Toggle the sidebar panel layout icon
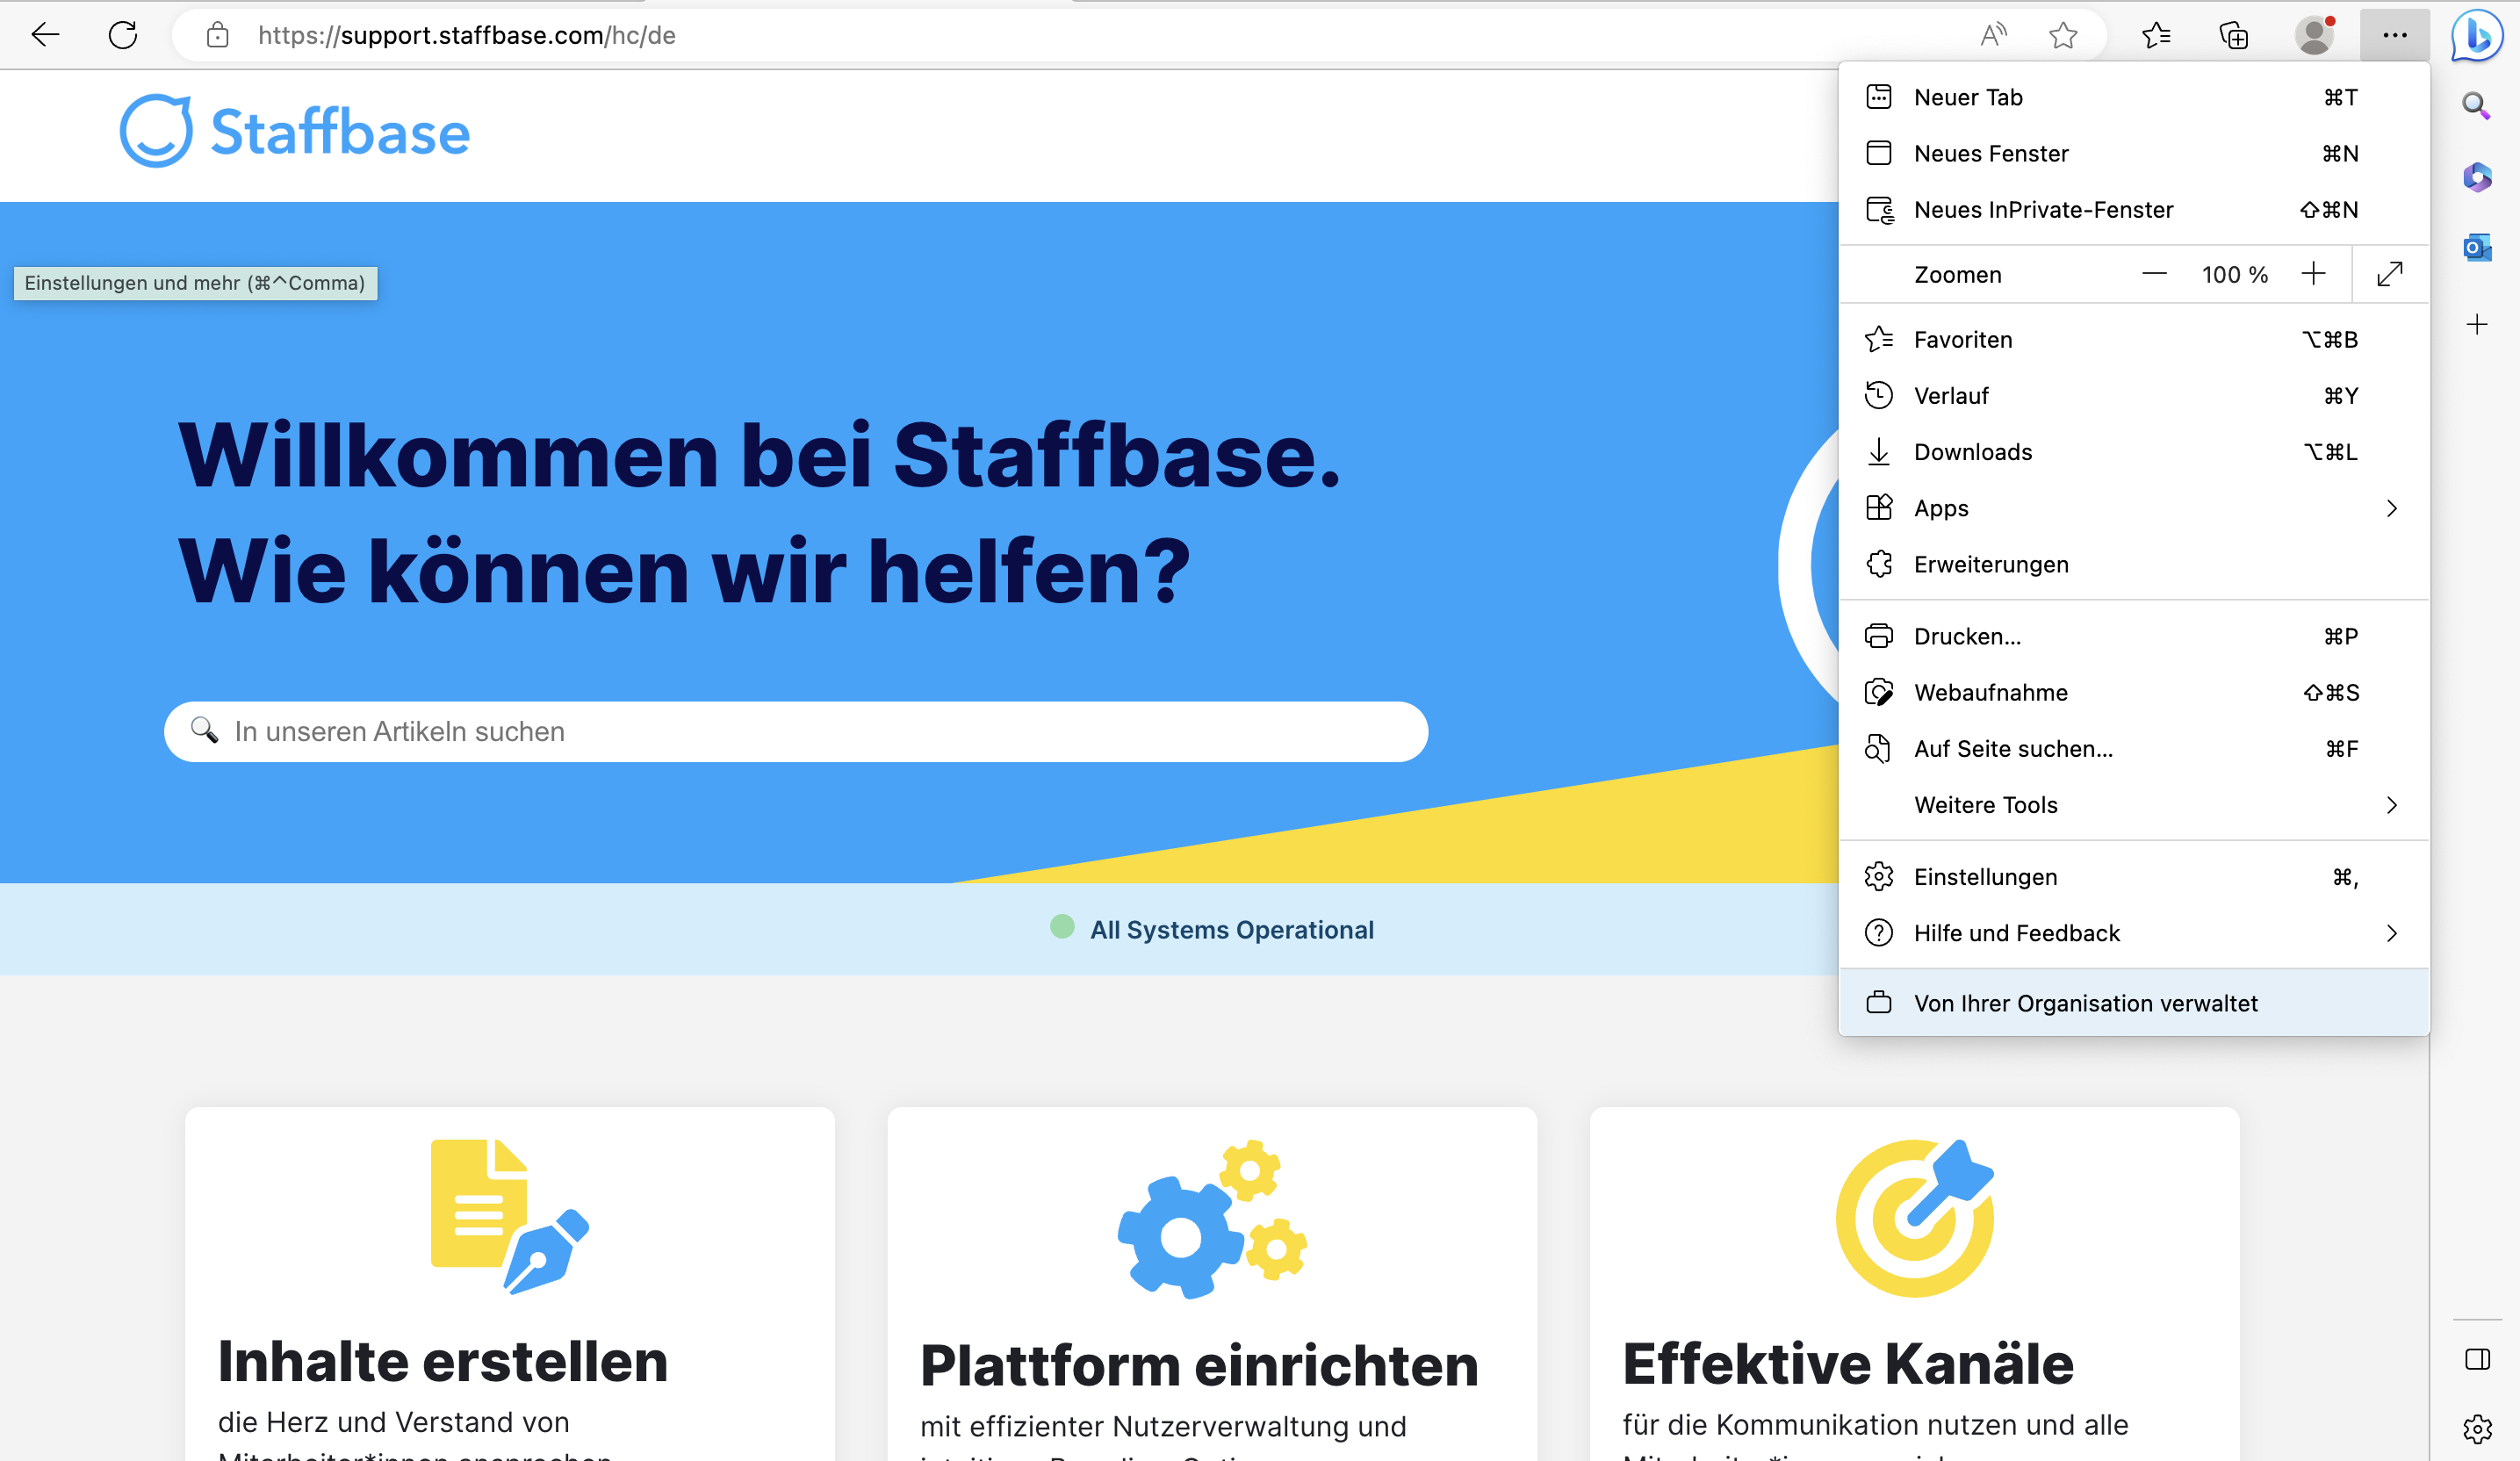Image resolution: width=2520 pixels, height=1461 pixels. (x=2477, y=1359)
